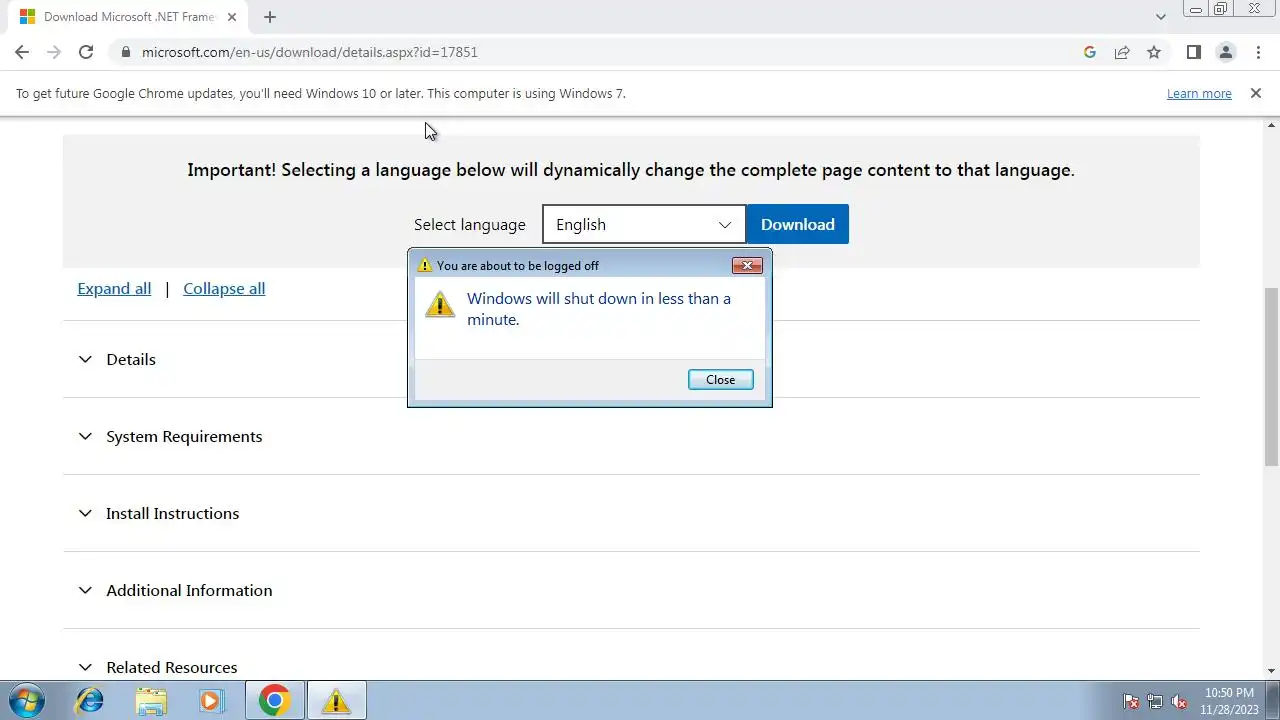Click the scrollbar up arrow
The image size is (1280, 720).
[1271, 125]
